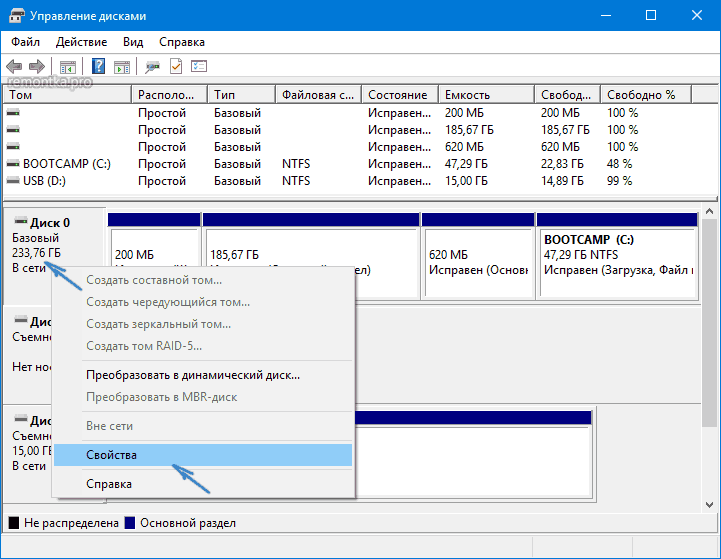721x559 pixels.
Task: Choose Преобразовать в динамический диск
Action: pyautogui.click(x=193, y=375)
